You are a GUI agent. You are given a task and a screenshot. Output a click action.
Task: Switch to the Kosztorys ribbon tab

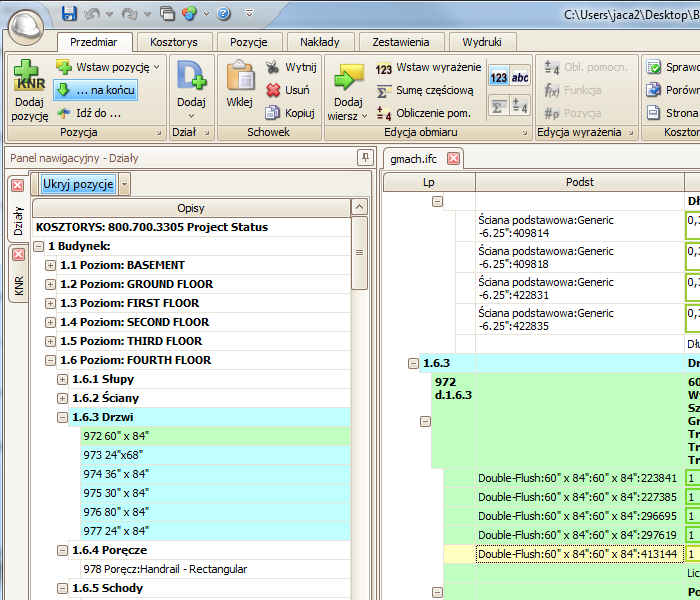(x=174, y=42)
